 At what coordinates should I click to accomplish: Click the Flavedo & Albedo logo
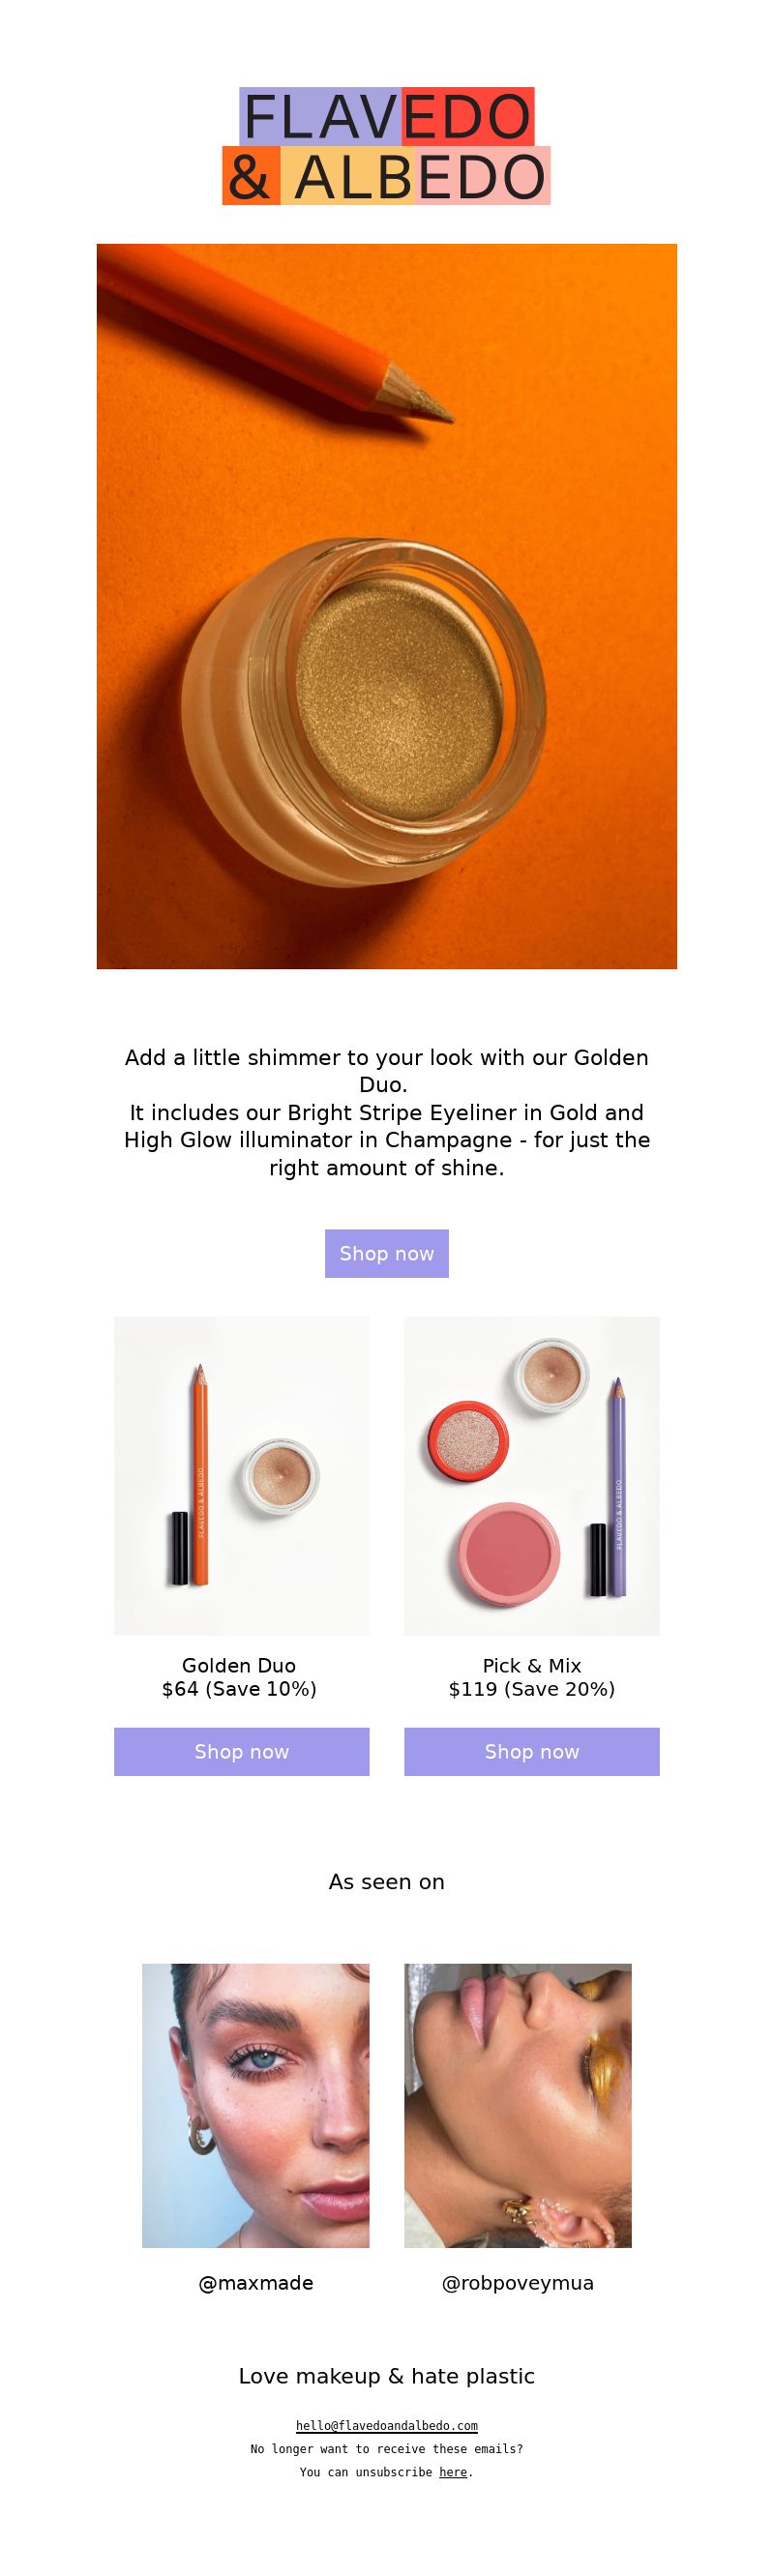click(x=386, y=146)
